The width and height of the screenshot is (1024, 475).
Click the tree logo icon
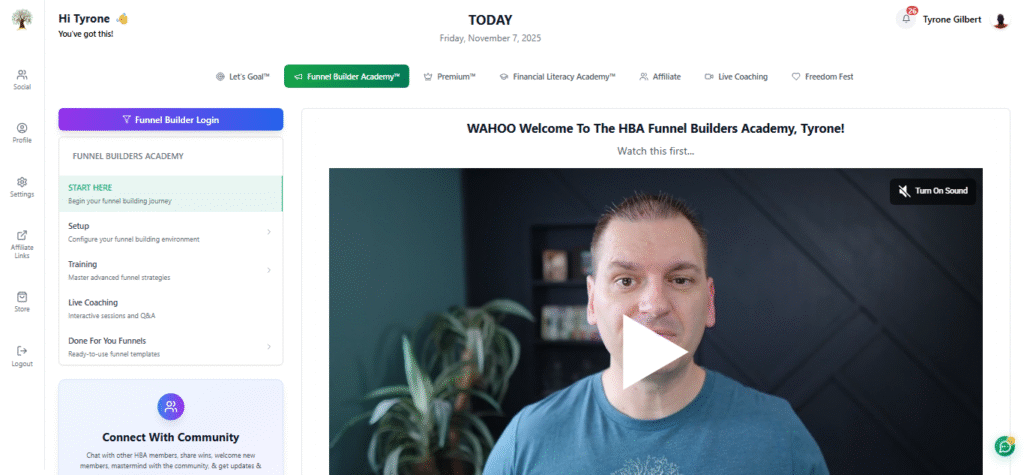(x=22, y=19)
